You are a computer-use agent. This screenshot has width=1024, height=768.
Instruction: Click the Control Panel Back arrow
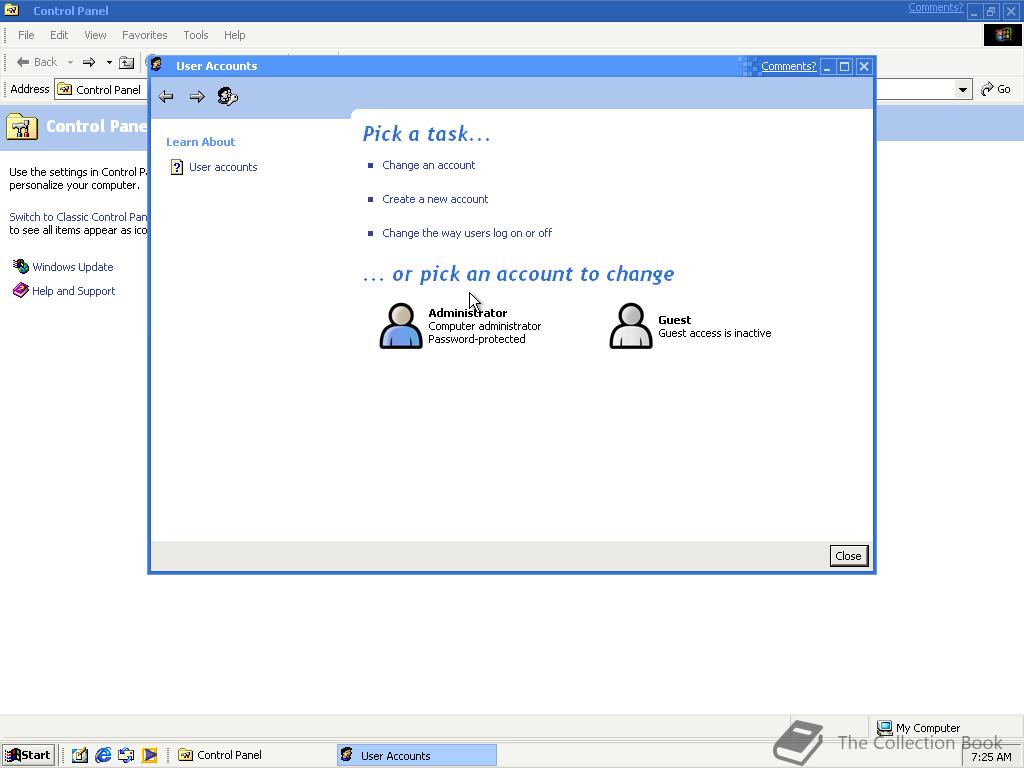[23, 62]
